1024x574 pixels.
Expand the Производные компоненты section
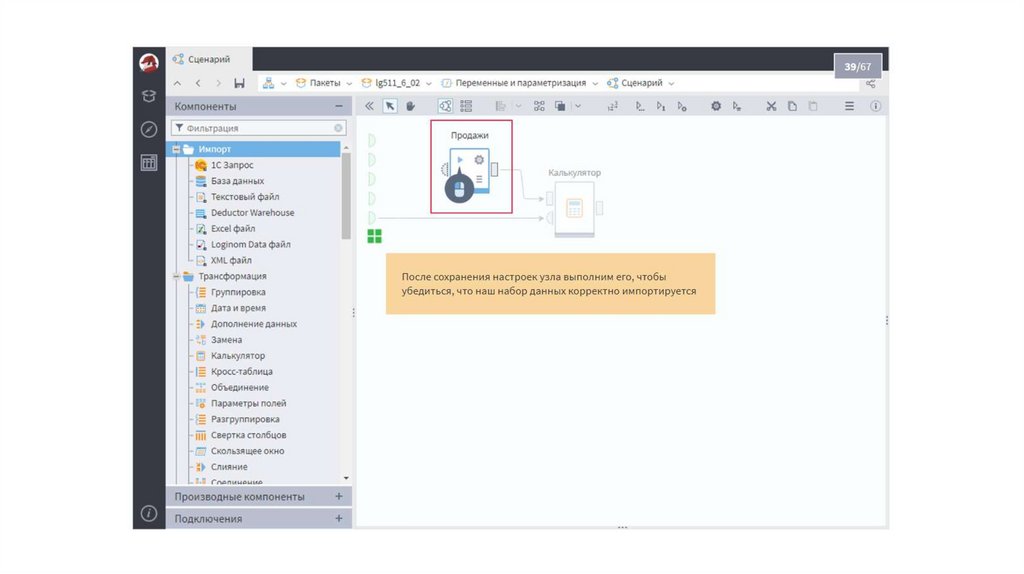[338, 496]
